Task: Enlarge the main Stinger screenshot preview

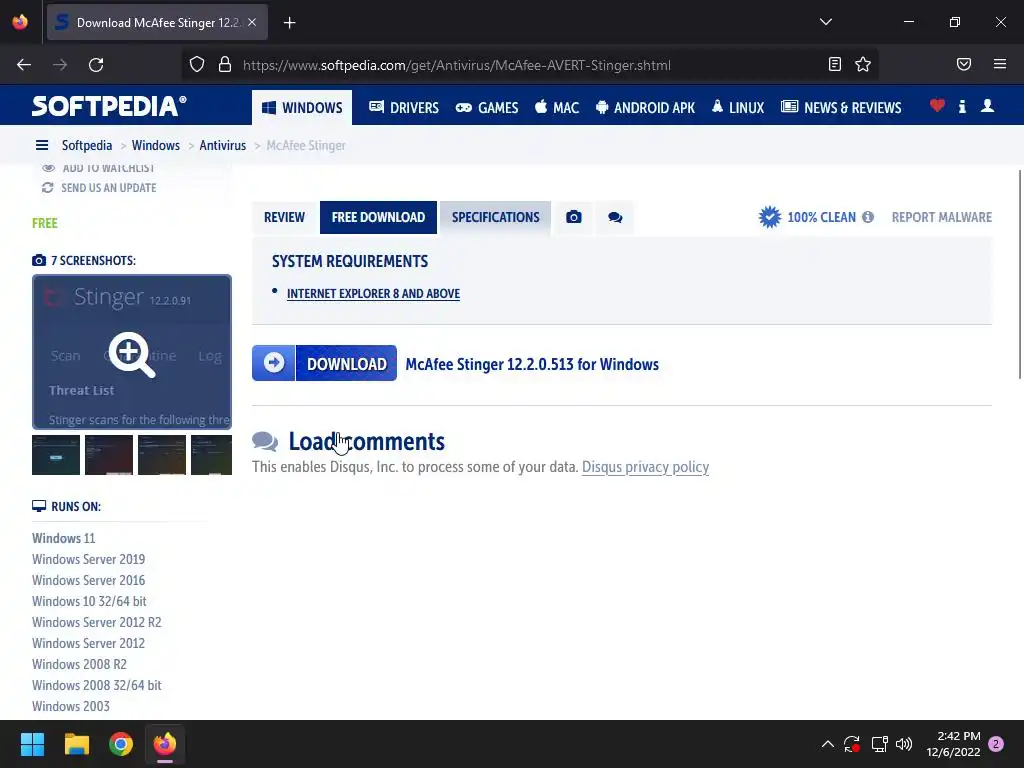Action: pyautogui.click(x=132, y=353)
